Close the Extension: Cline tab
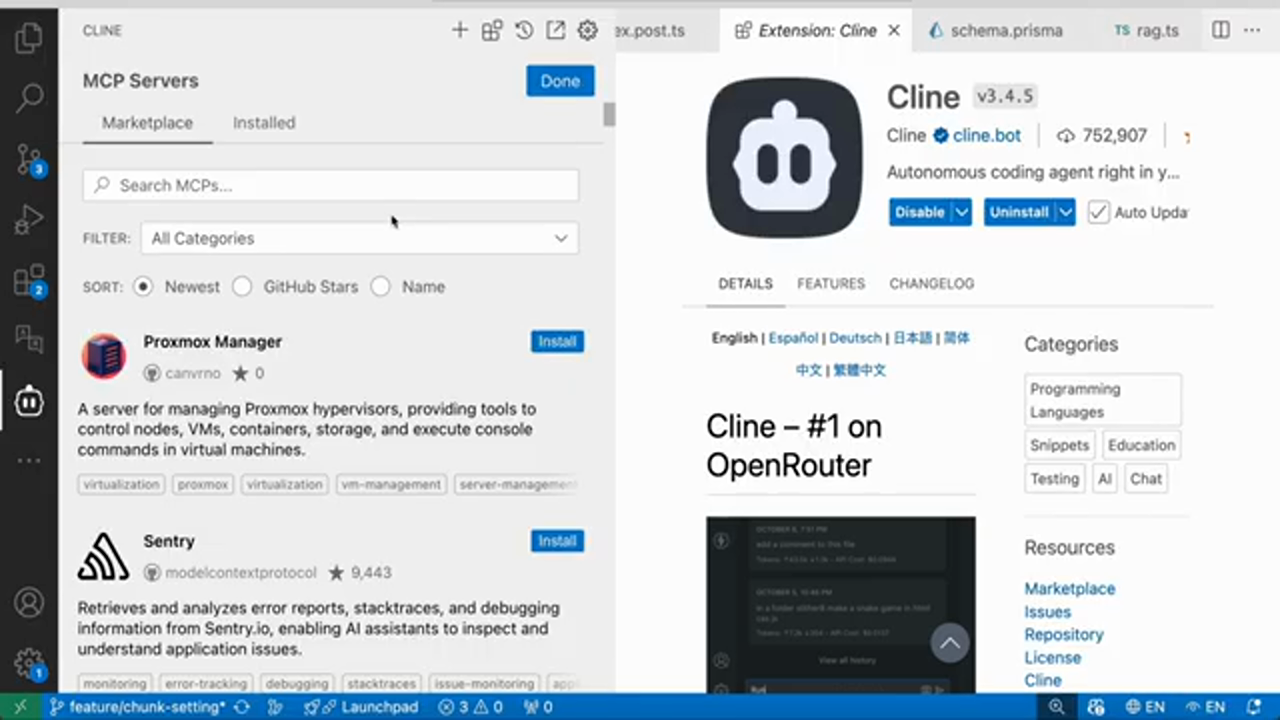 pyautogui.click(x=894, y=30)
